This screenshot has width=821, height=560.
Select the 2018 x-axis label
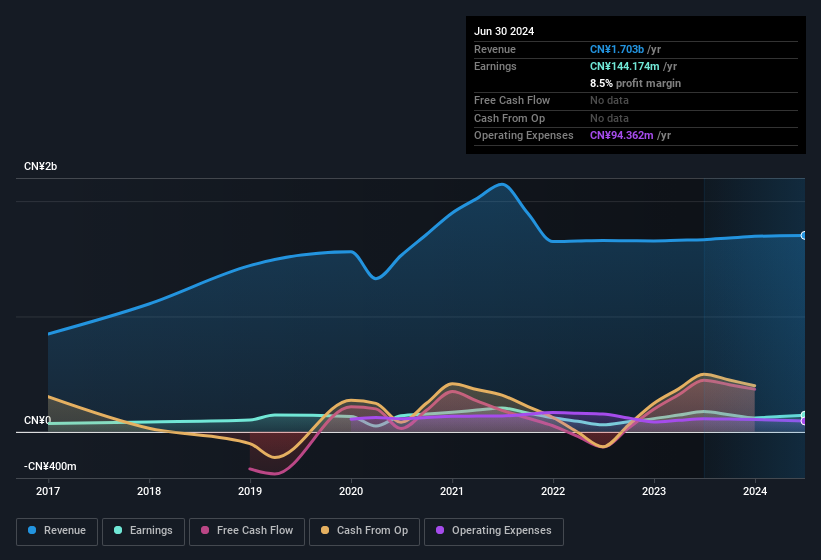pyautogui.click(x=149, y=491)
